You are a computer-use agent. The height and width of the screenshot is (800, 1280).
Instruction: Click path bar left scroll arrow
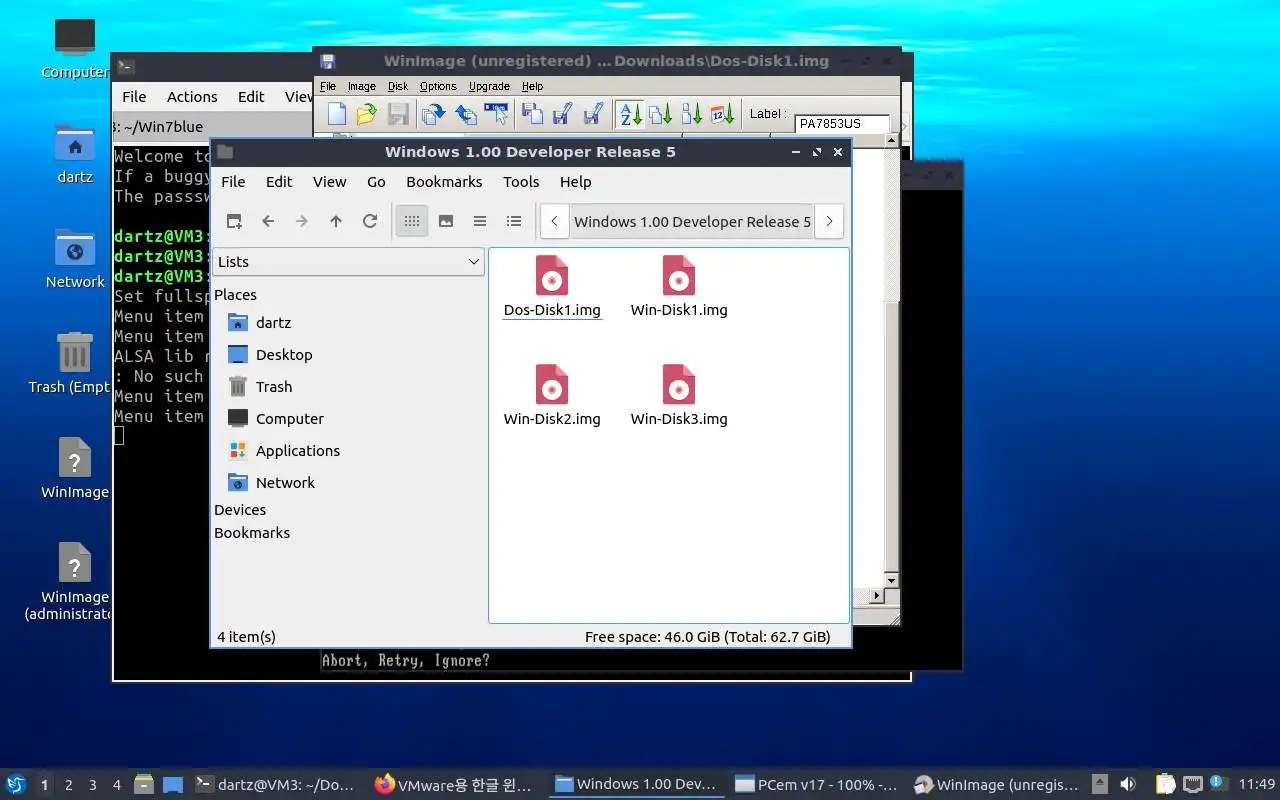pyautogui.click(x=555, y=221)
